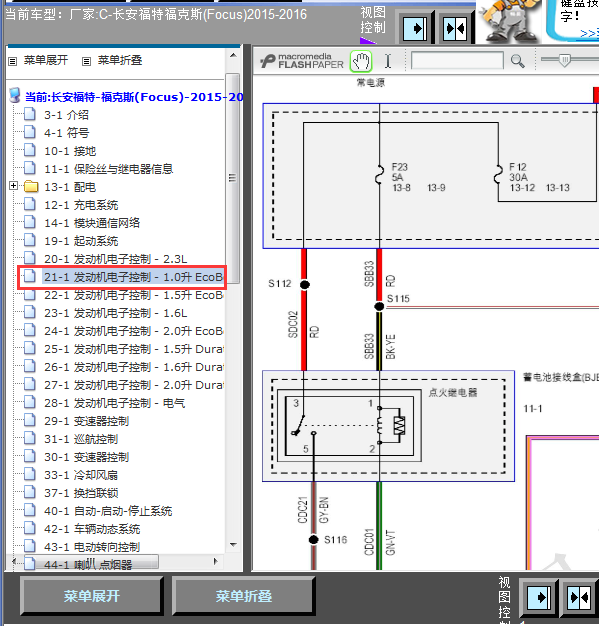Click the >> link in the top-right banner
This screenshot has width=599, height=626.
coord(589,34)
